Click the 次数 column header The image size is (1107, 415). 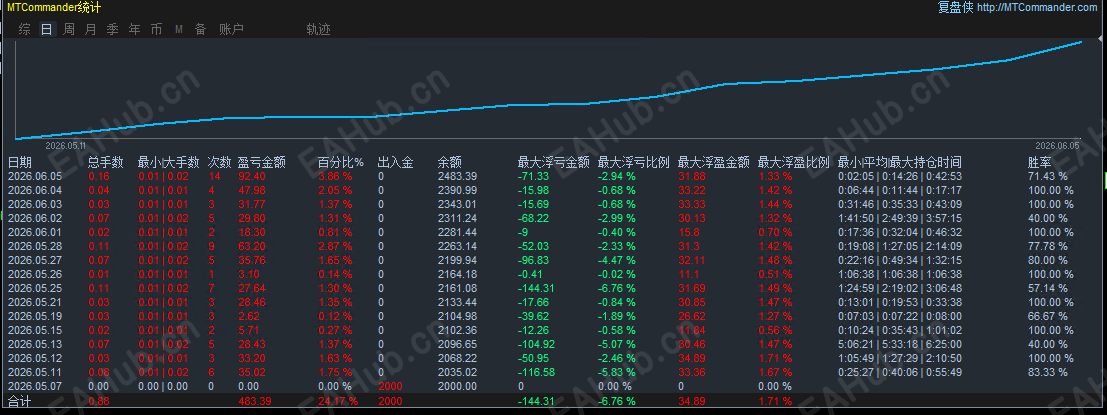pos(220,163)
